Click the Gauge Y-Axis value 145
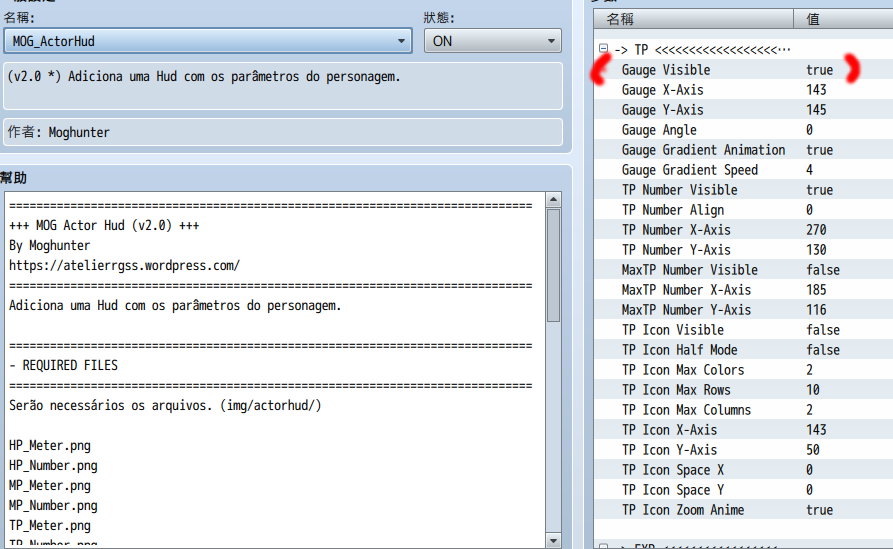893x549 pixels. coord(816,110)
